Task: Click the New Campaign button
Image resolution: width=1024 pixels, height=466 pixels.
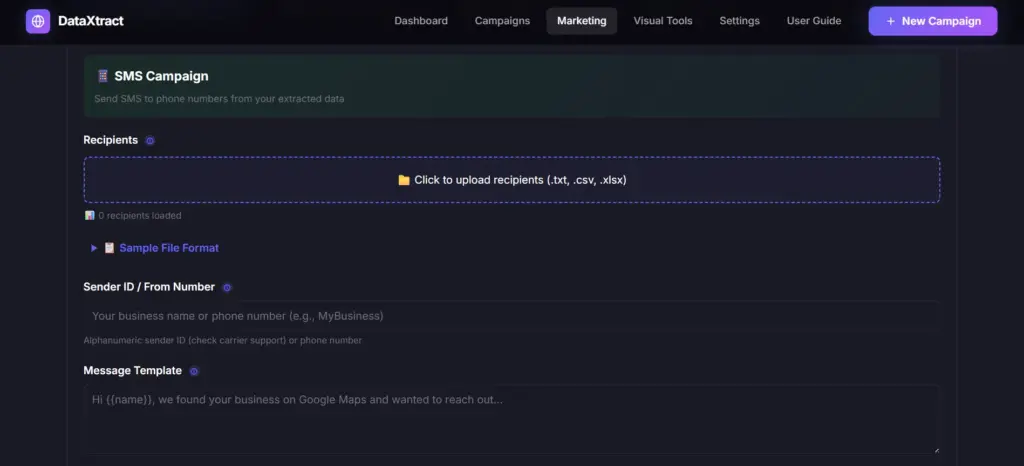Action: click(x=933, y=21)
